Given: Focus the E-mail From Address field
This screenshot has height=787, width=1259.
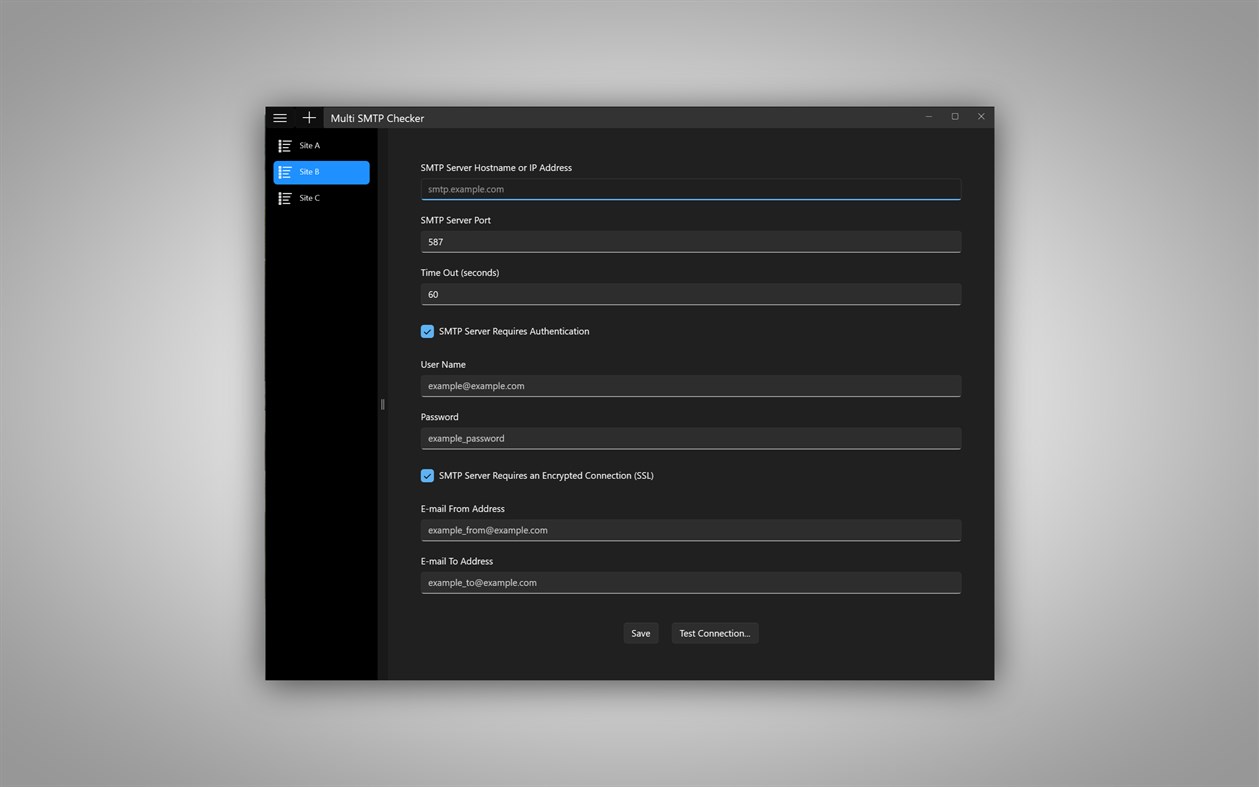Looking at the screenshot, I should [x=690, y=530].
